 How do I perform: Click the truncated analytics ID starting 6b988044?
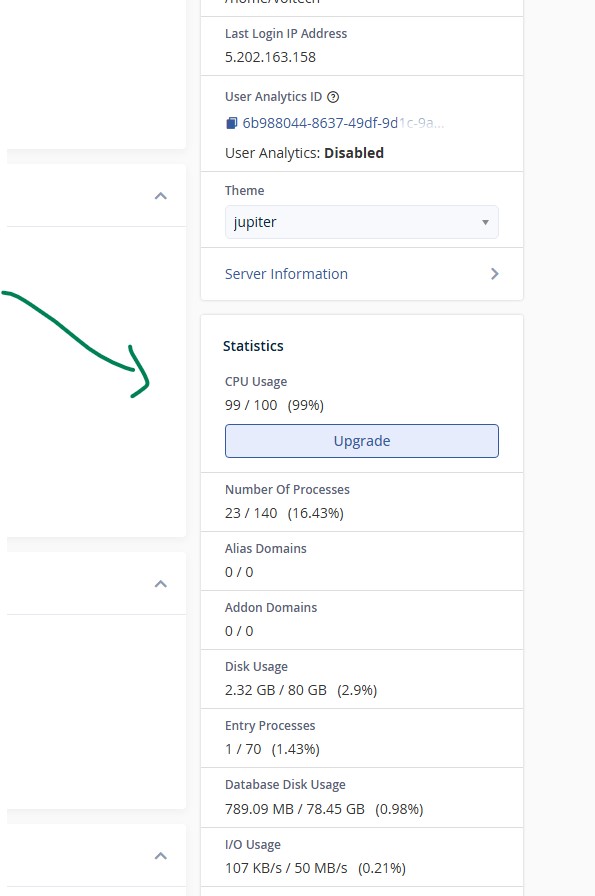tap(343, 123)
